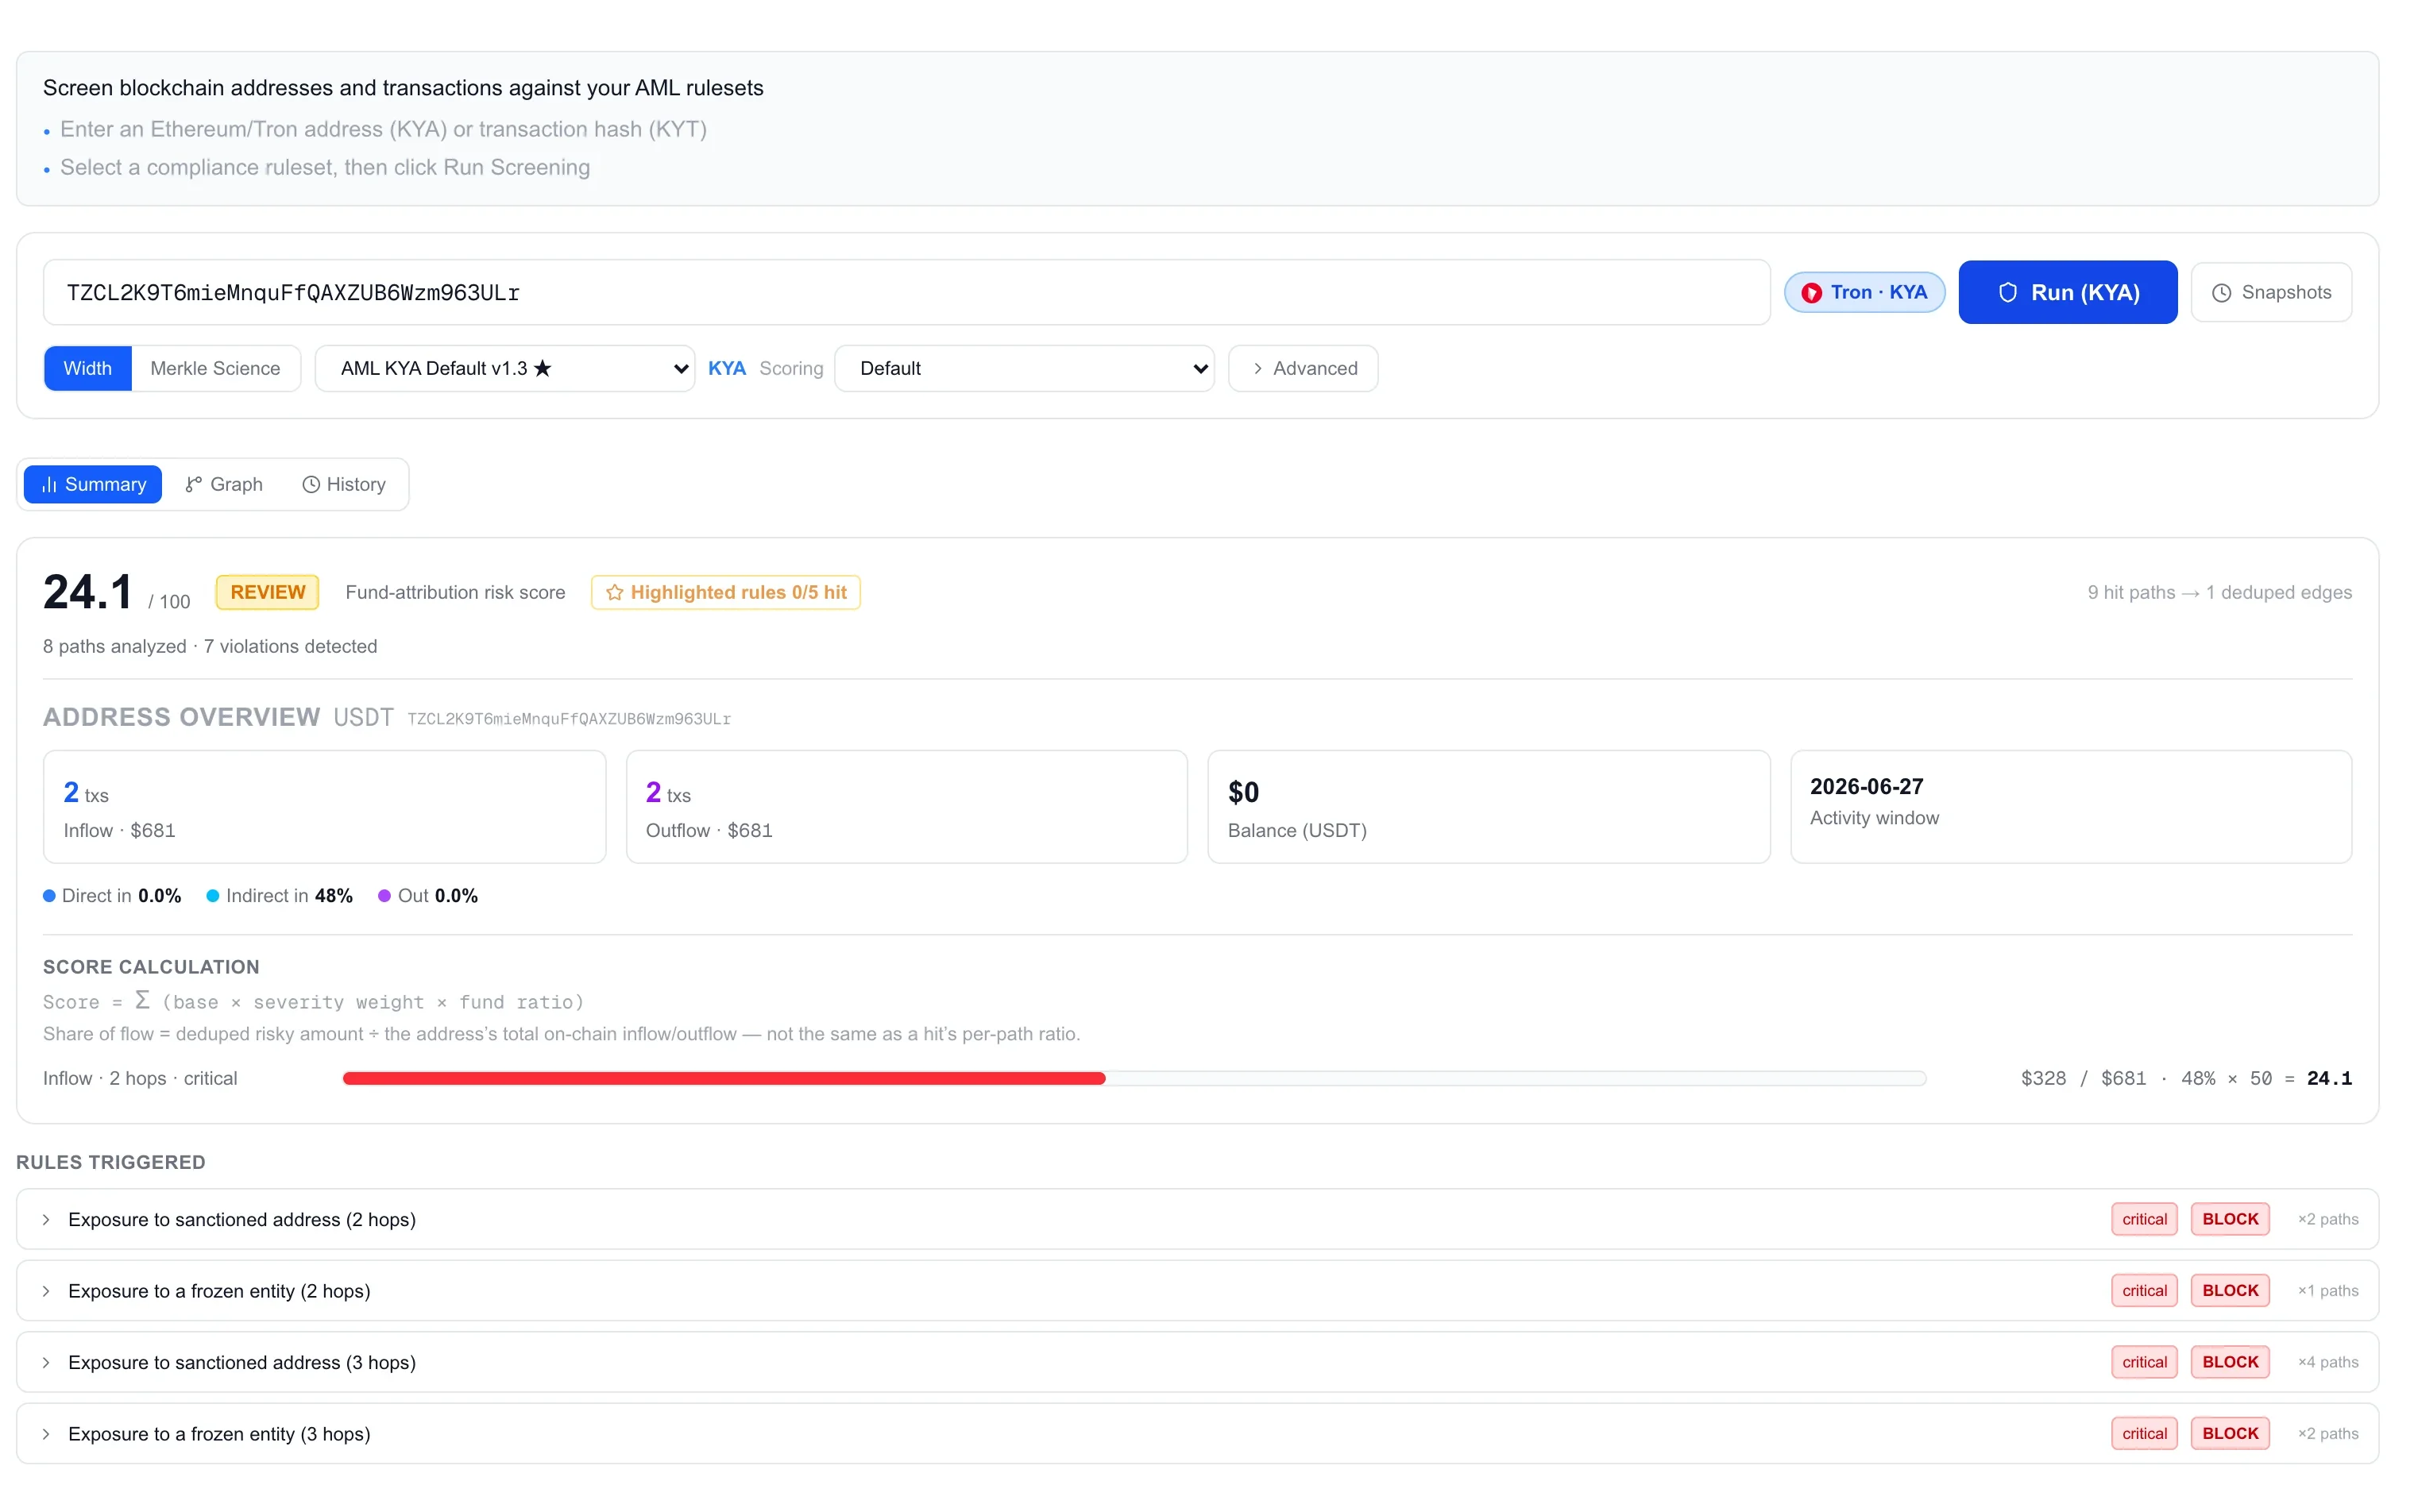
Task: Click the REVIEW status badge
Action: click(x=268, y=592)
